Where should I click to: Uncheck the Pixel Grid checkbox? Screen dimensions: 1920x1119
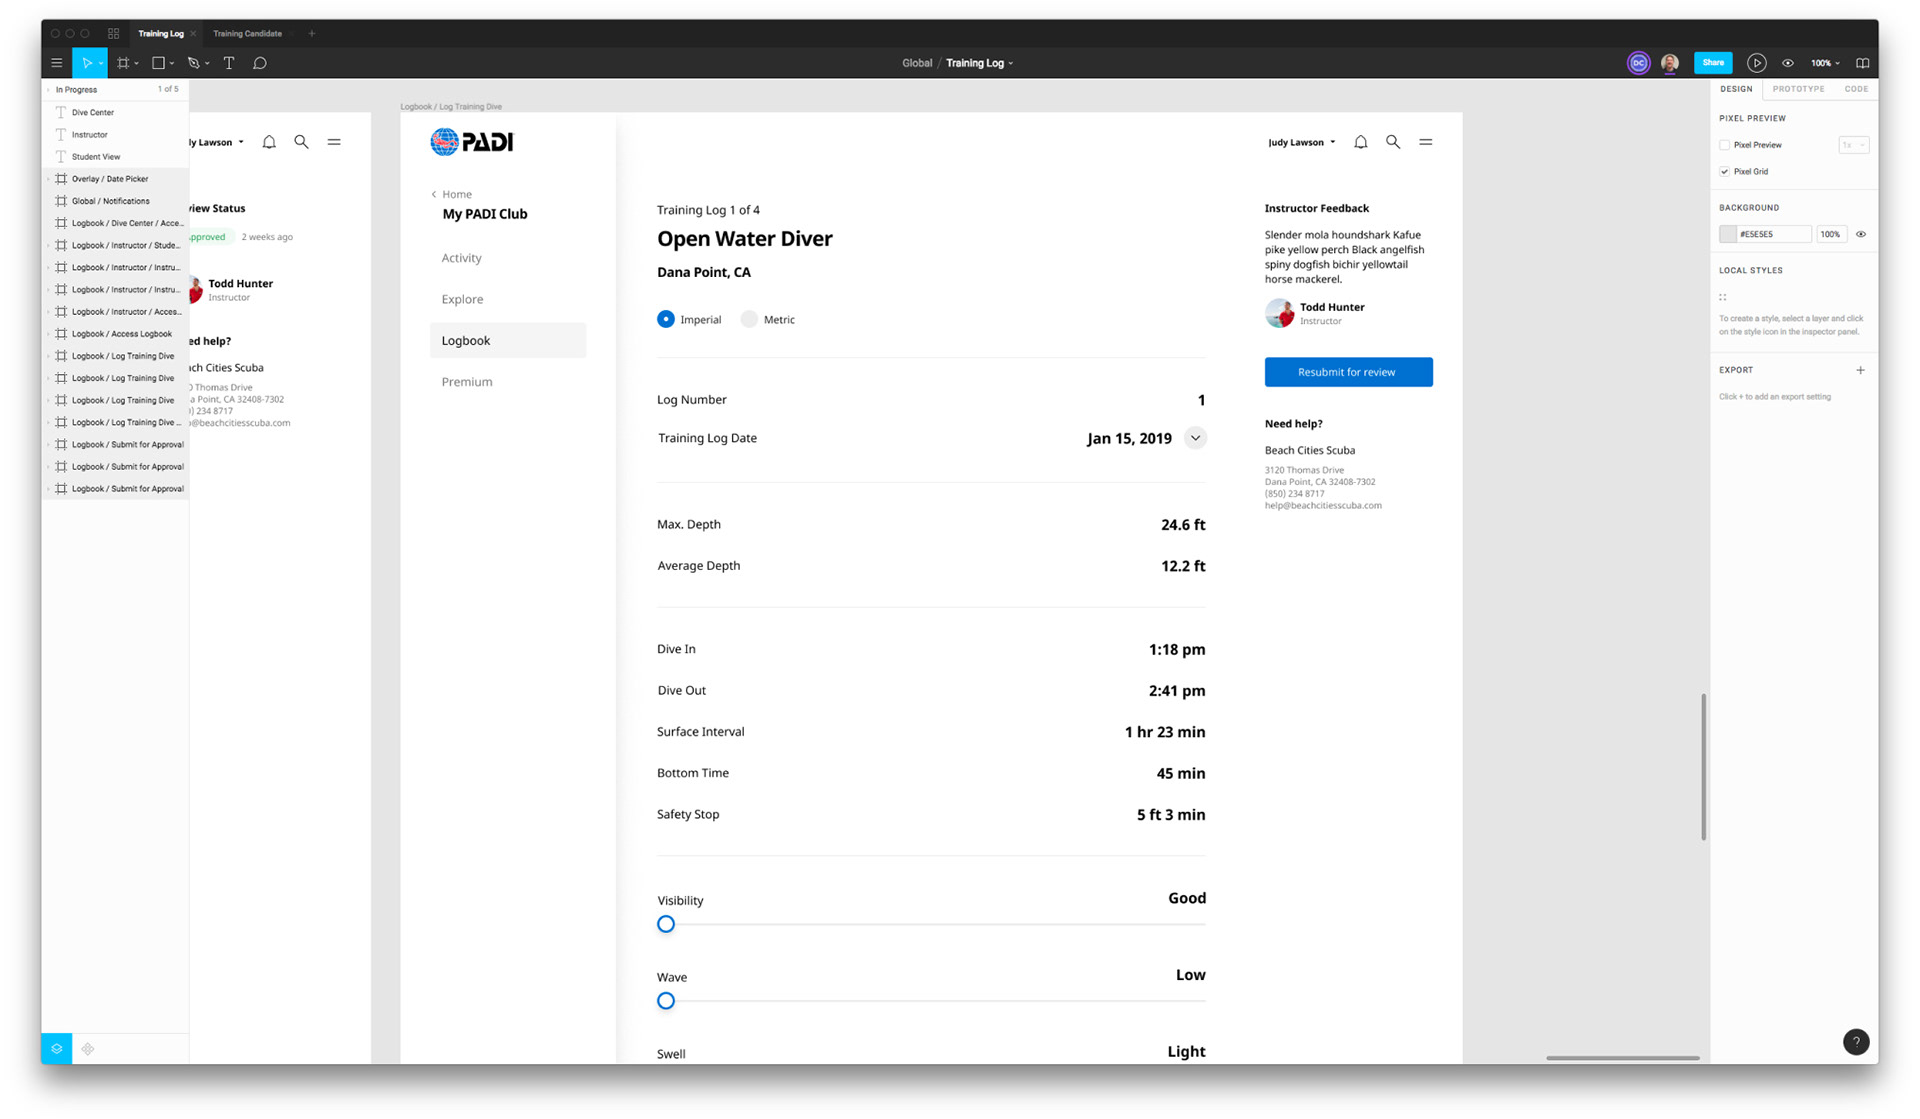coord(1725,172)
